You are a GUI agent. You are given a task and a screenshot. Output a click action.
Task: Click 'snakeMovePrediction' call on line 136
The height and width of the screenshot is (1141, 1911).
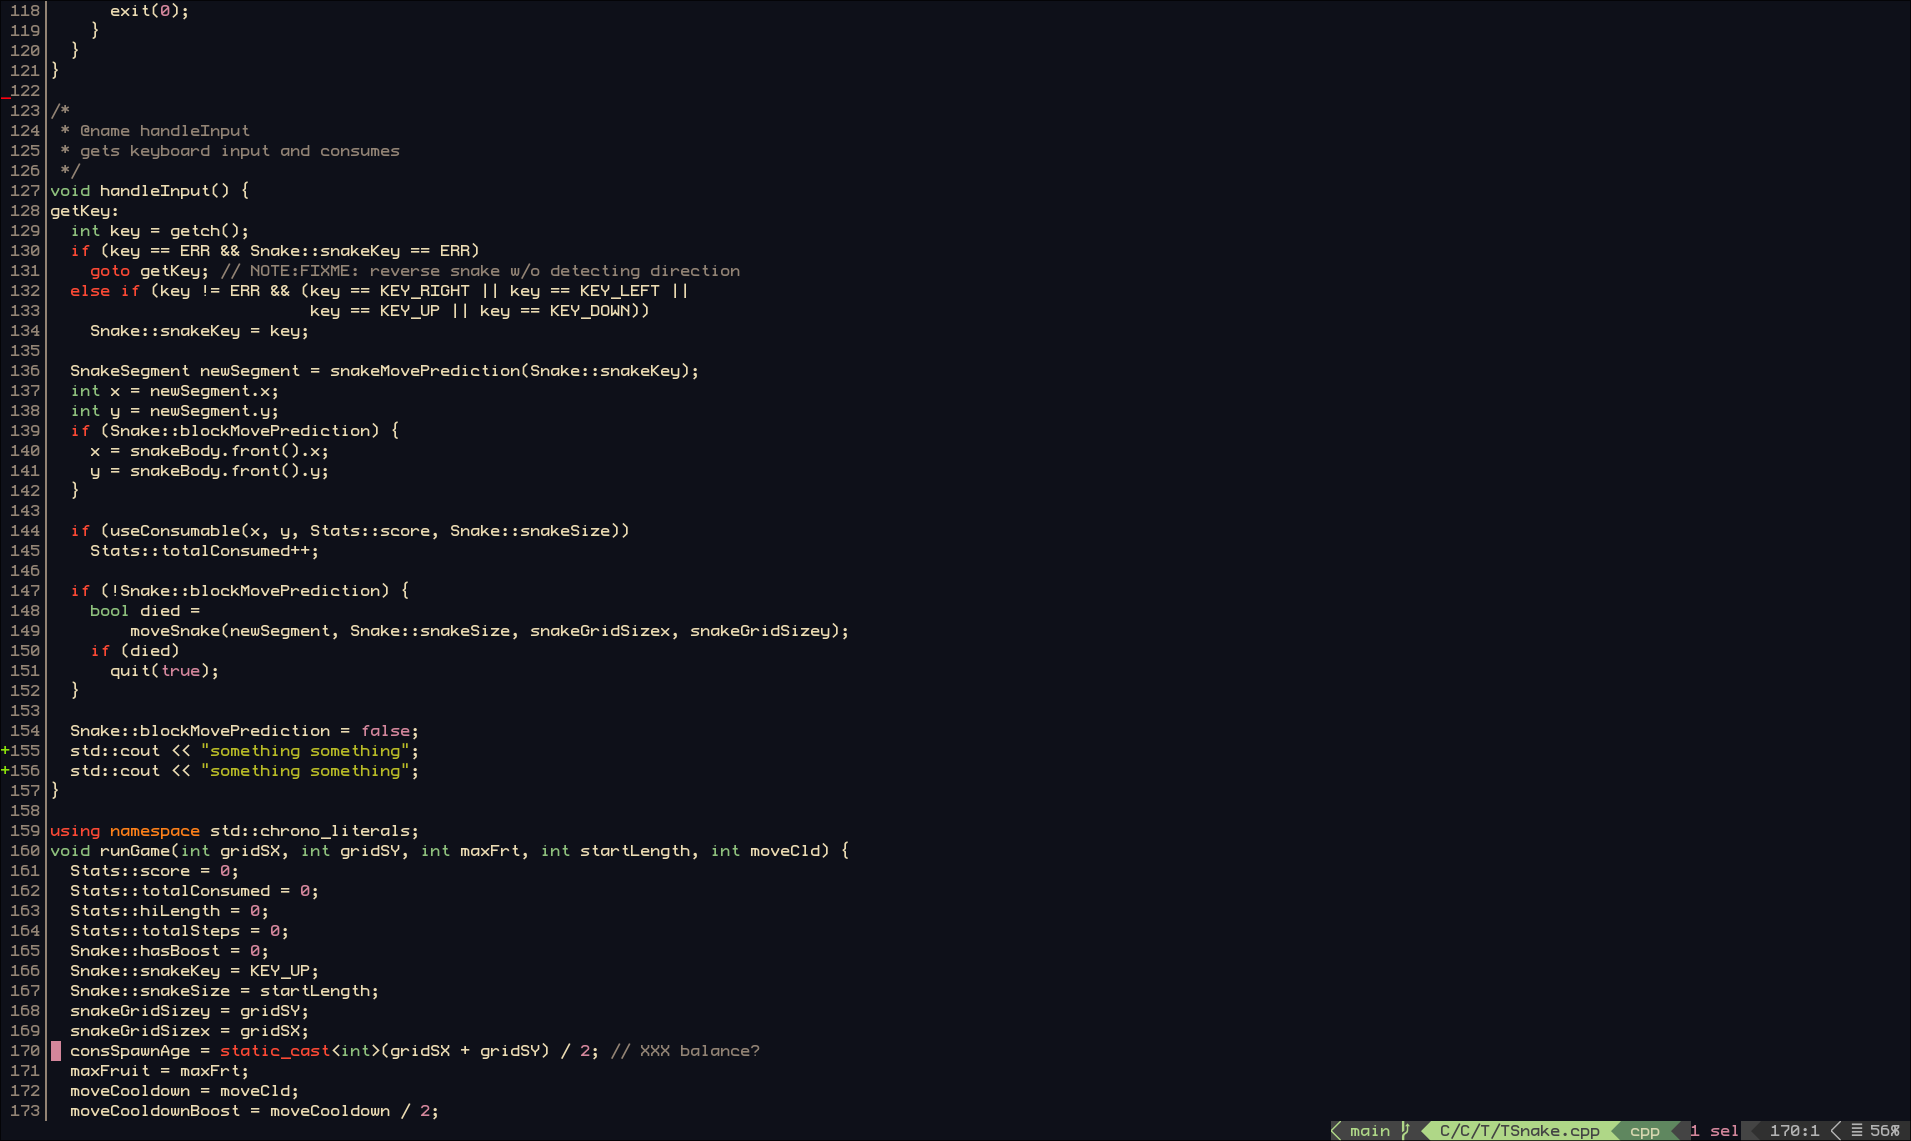coord(424,370)
